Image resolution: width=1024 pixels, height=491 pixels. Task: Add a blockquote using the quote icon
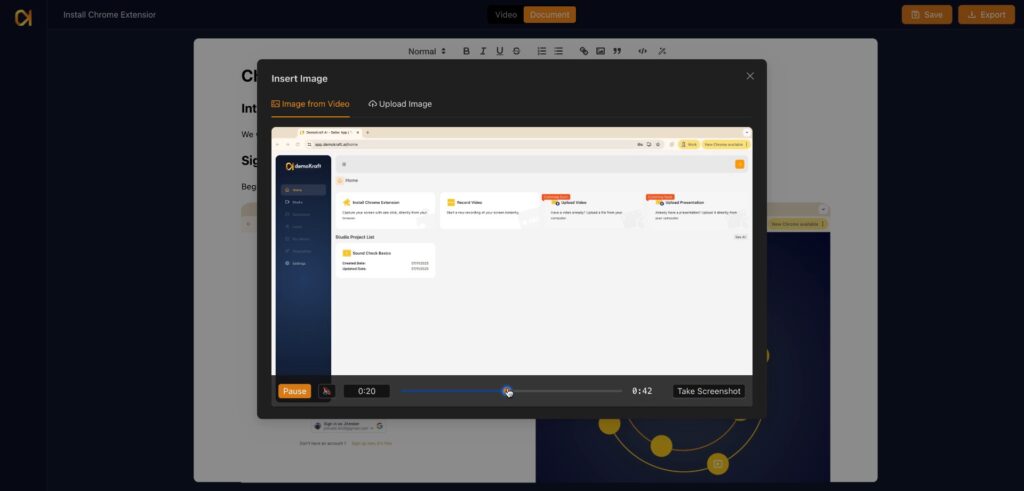coord(617,51)
